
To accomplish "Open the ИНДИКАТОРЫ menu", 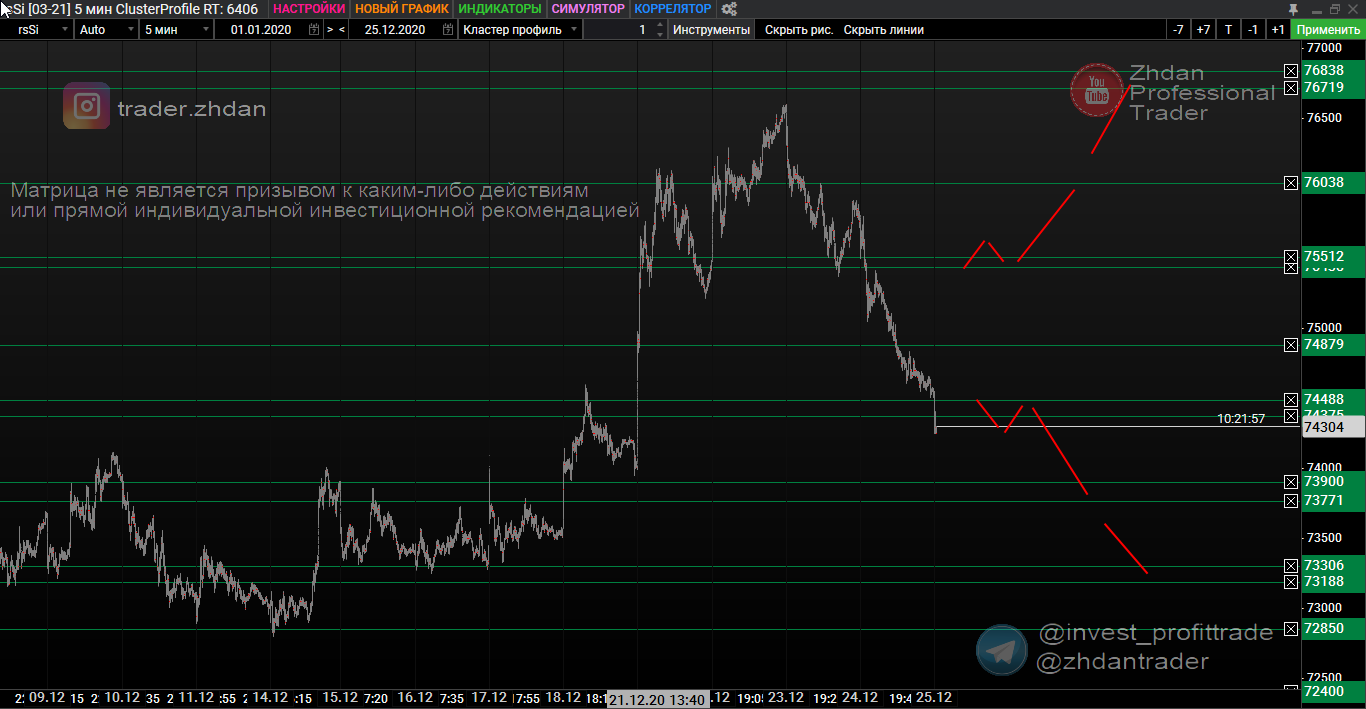I will point(499,9).
